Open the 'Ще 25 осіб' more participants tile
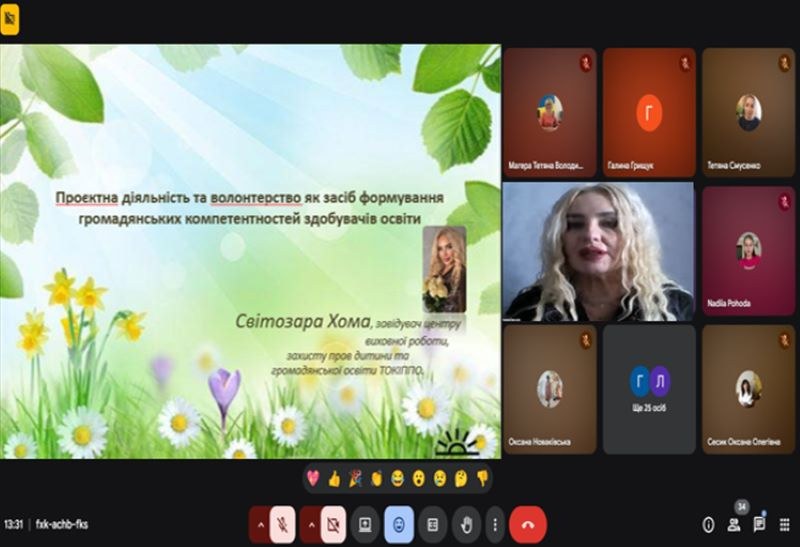The height and width of the screenshot is (547, 800). point(649,388)
